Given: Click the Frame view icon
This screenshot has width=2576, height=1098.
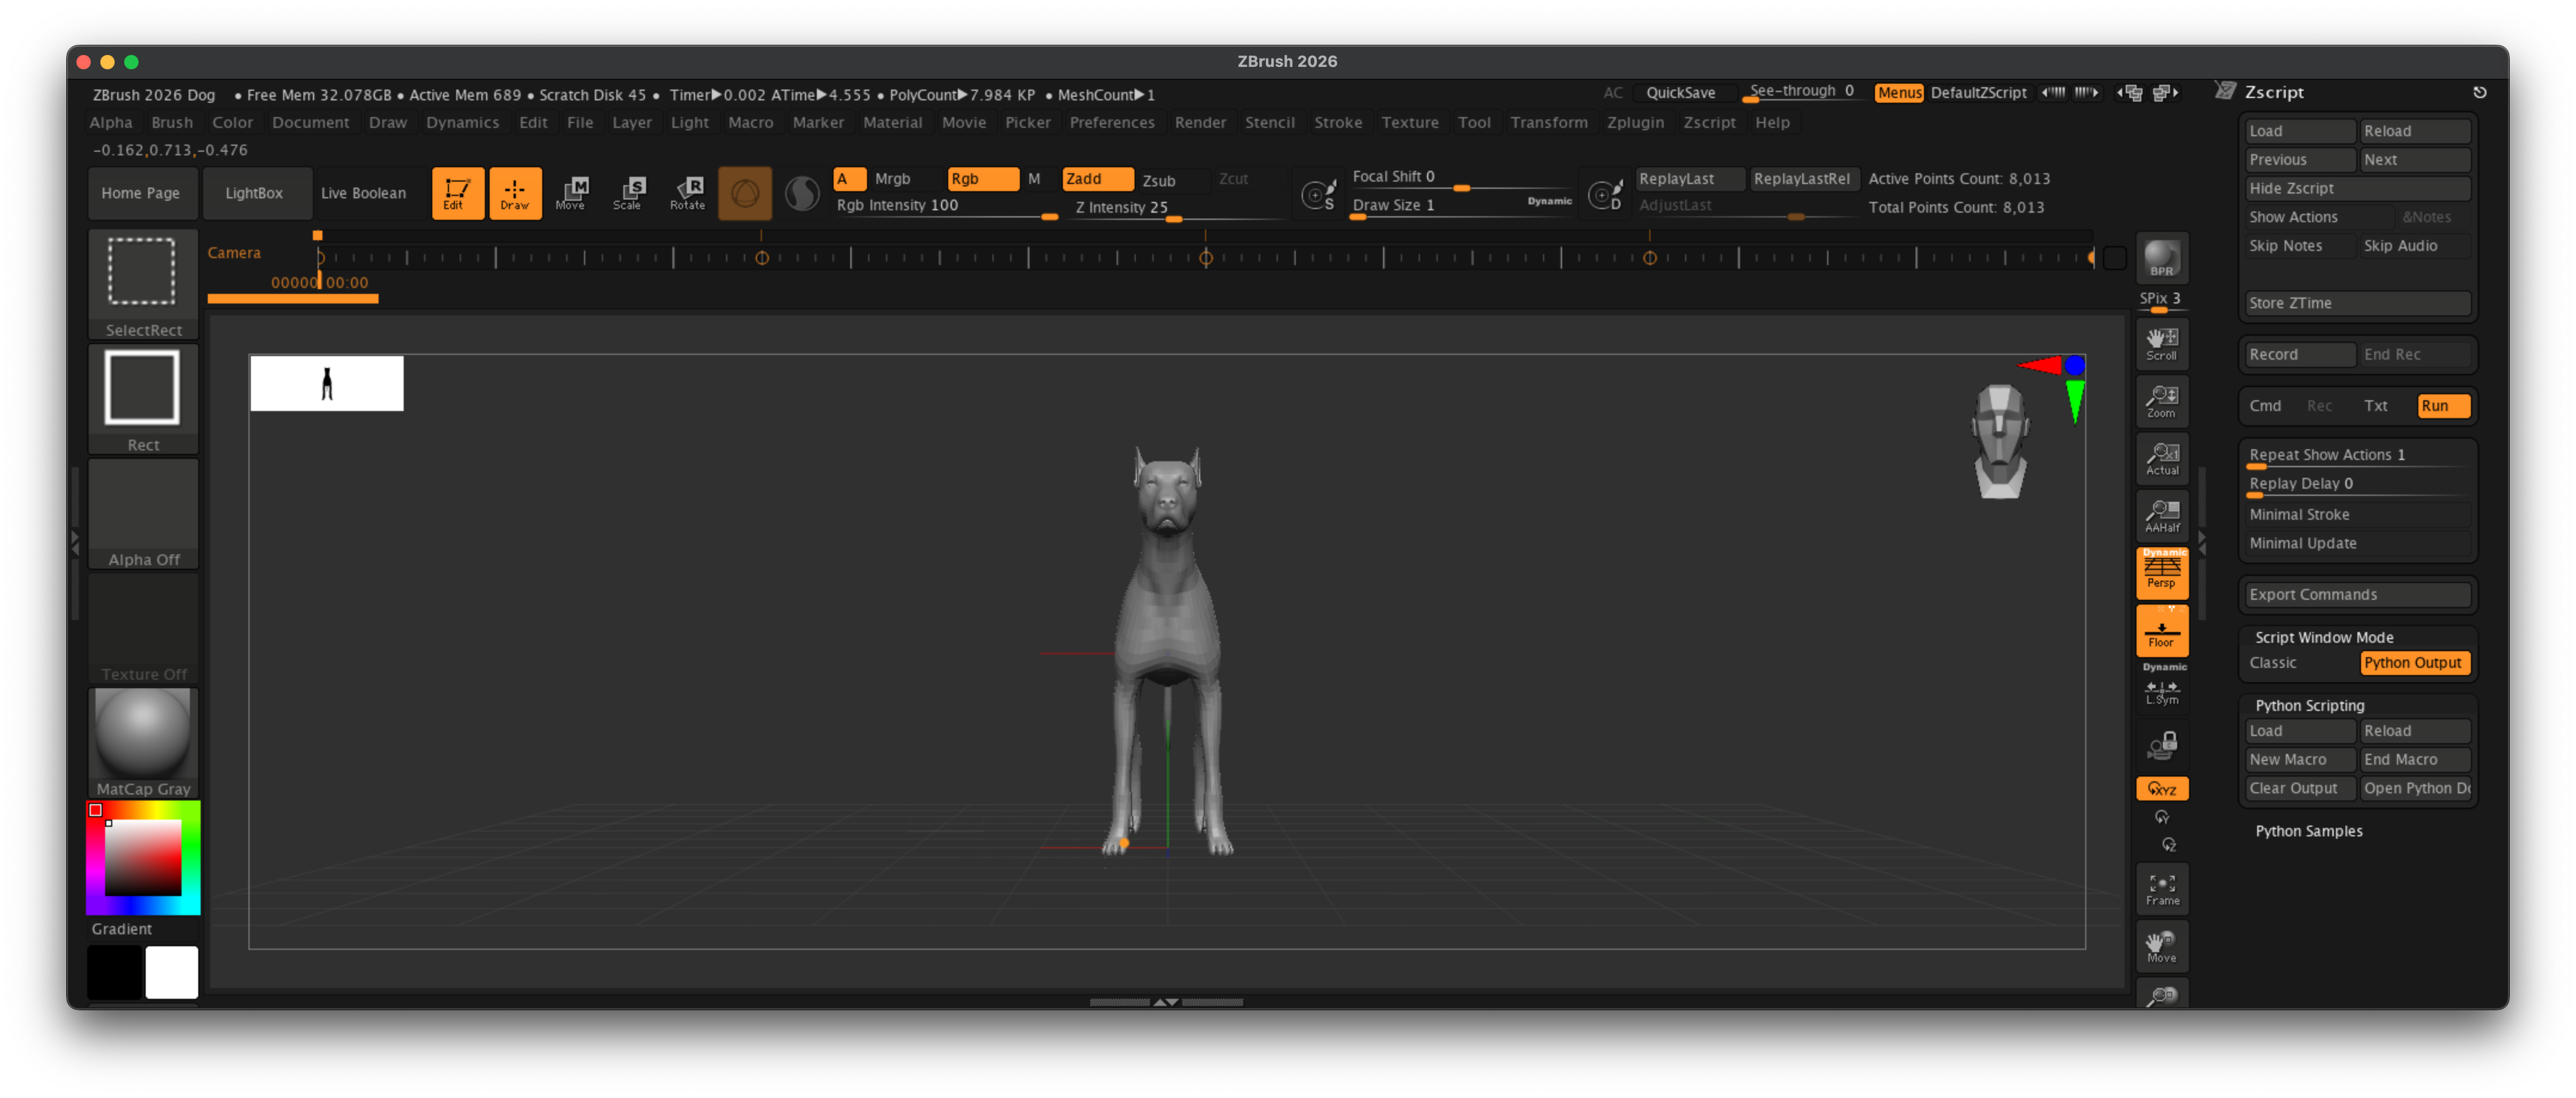Looking at the screenshot, I should coord(2161,888).
